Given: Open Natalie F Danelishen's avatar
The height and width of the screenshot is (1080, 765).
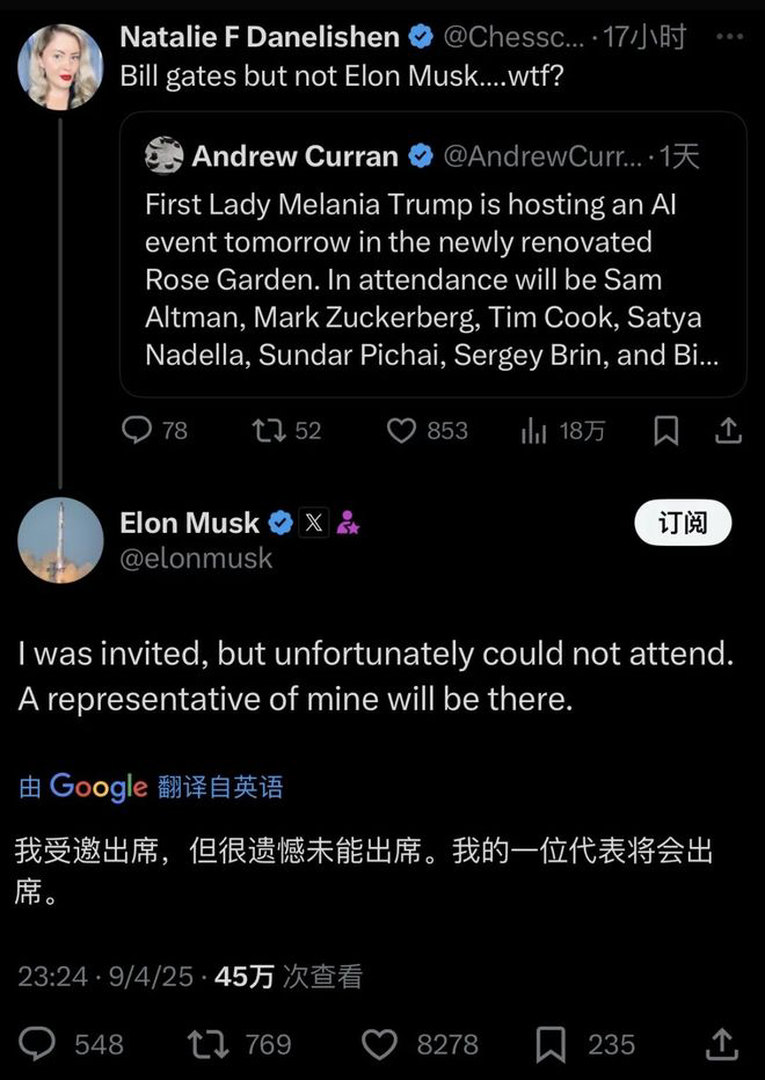Looking at the screenshot, I should [x=61, y=67].
